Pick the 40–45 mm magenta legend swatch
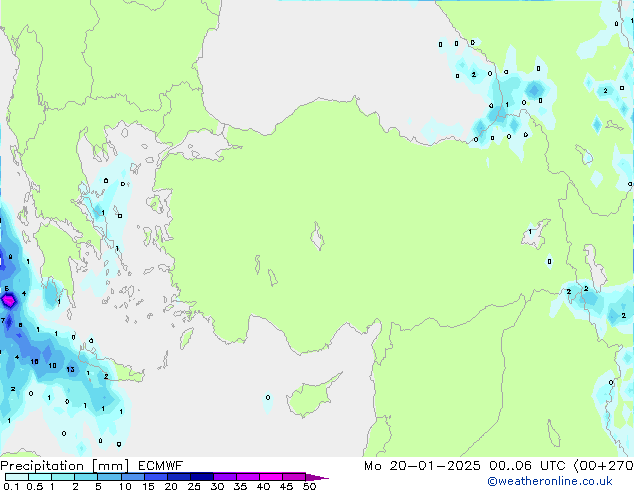This screenshot has height=490, width=634. (x=271, y=477)
